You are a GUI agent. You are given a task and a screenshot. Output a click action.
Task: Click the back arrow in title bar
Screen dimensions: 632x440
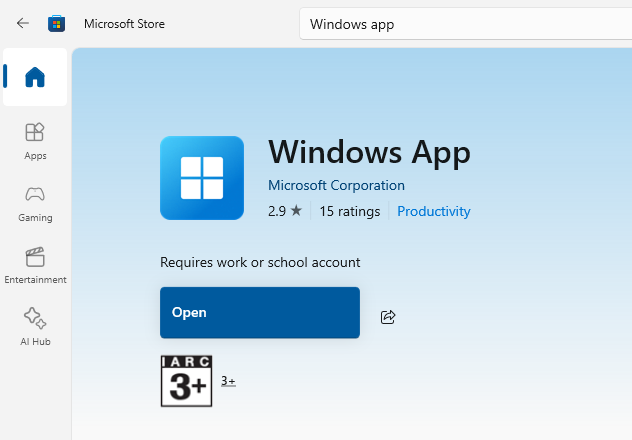23,23
